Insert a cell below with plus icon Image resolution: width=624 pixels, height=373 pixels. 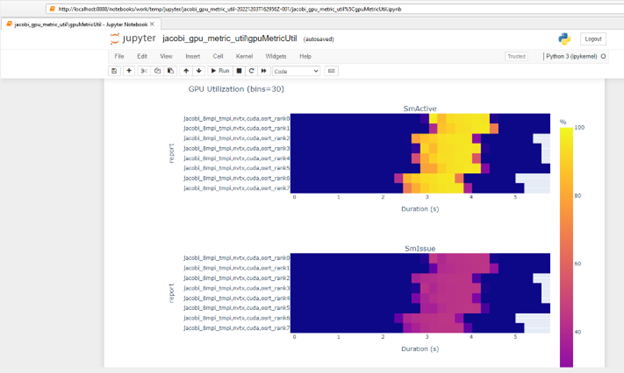pos(129,71)
